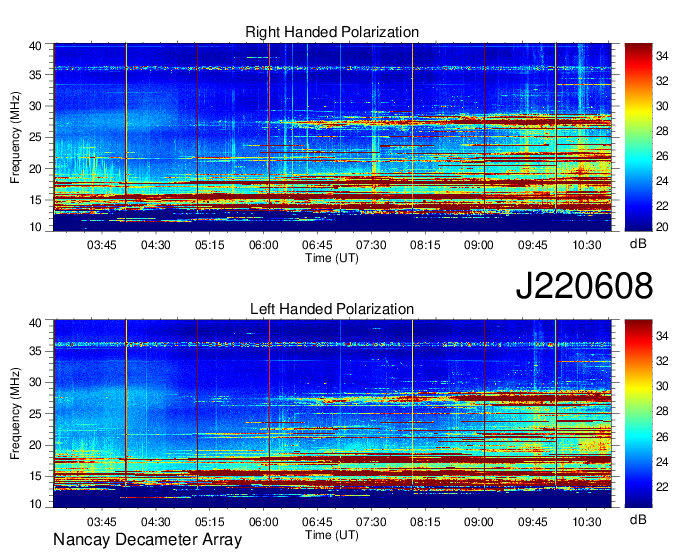
Task: Click the 04:30 time tick of the left-handed plot
Action: tap(155, 521)
